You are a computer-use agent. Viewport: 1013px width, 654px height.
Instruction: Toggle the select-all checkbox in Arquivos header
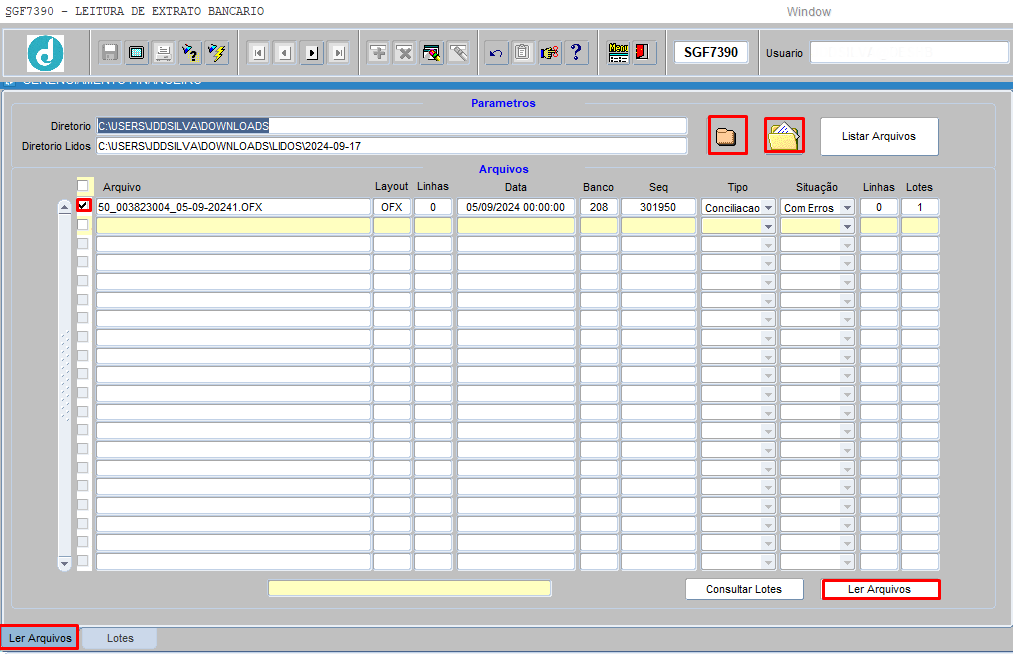point(83,186)
